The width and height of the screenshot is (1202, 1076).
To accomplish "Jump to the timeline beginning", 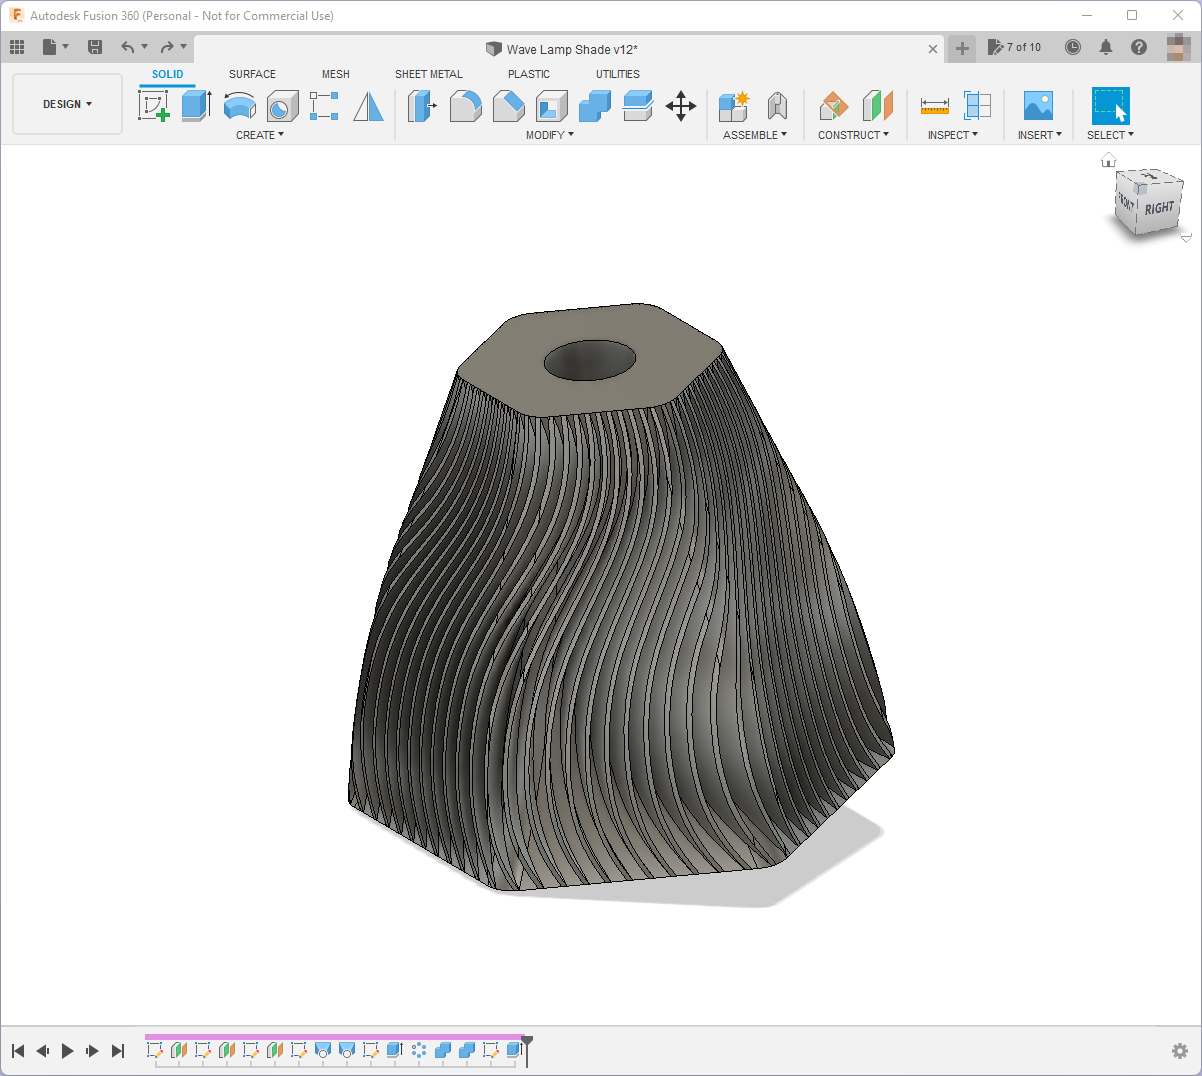I will [18, 1051].
